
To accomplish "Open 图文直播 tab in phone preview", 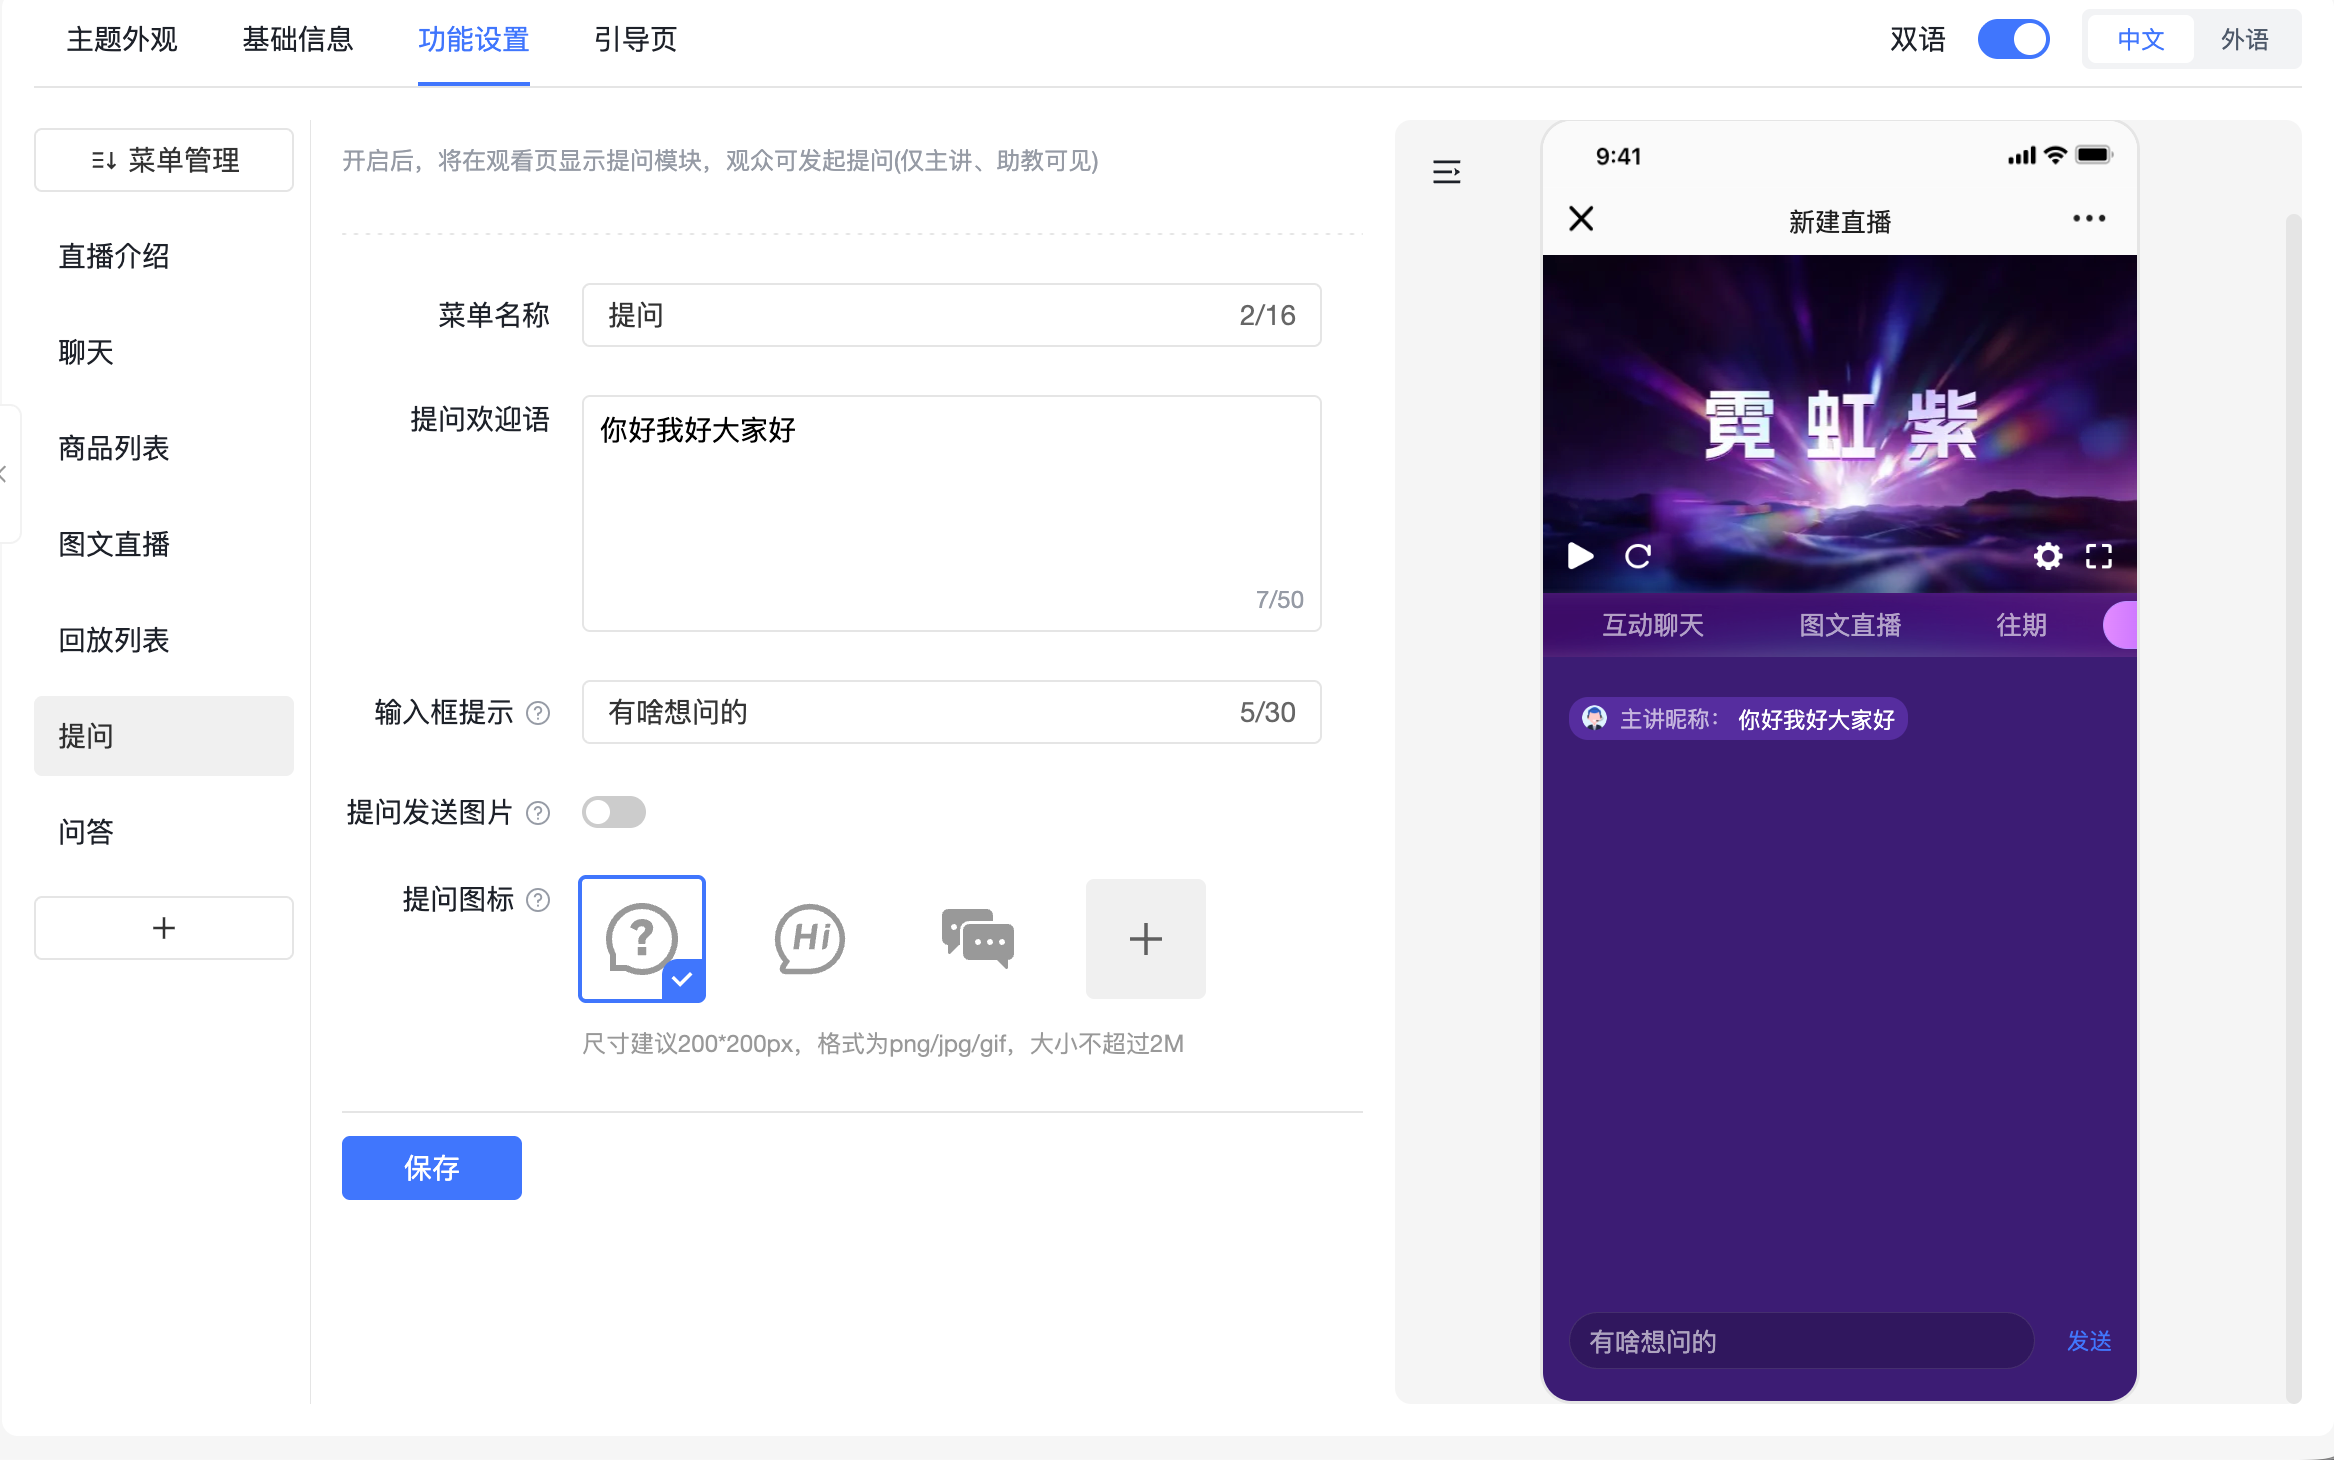I will pyautogui.click(x=1850, y=625).
